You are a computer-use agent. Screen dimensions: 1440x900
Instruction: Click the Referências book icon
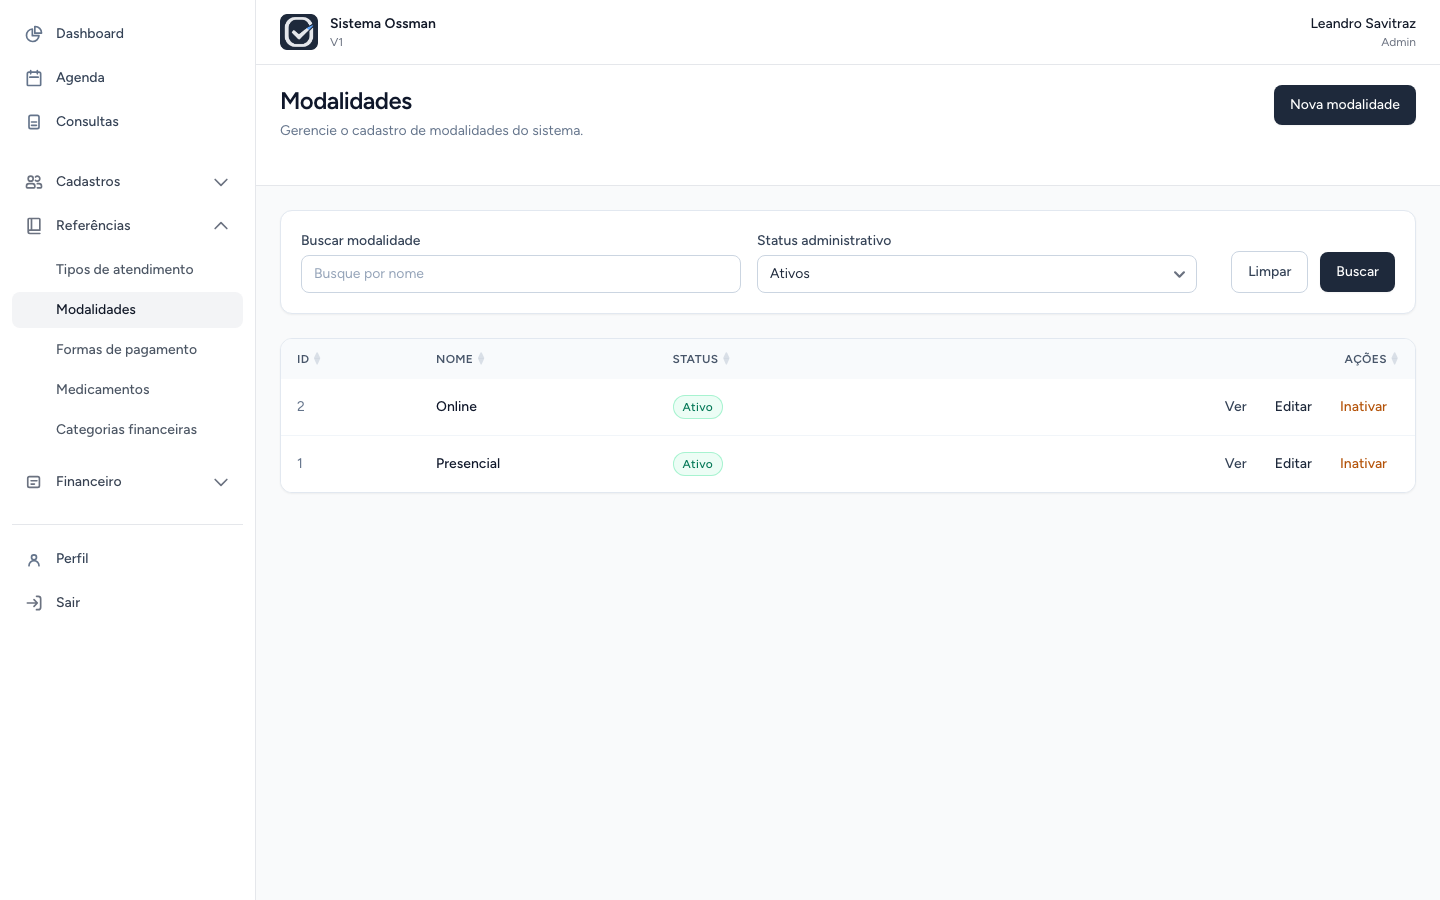point(34,226)
